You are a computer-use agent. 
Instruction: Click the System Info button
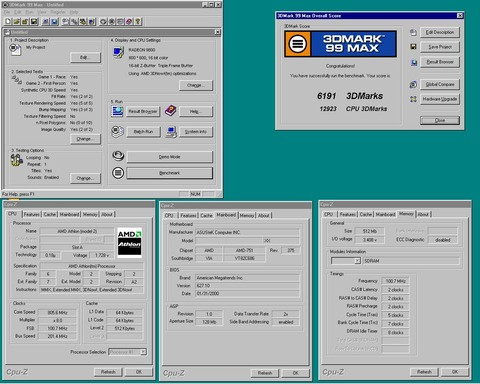click(x=196, y=132)
